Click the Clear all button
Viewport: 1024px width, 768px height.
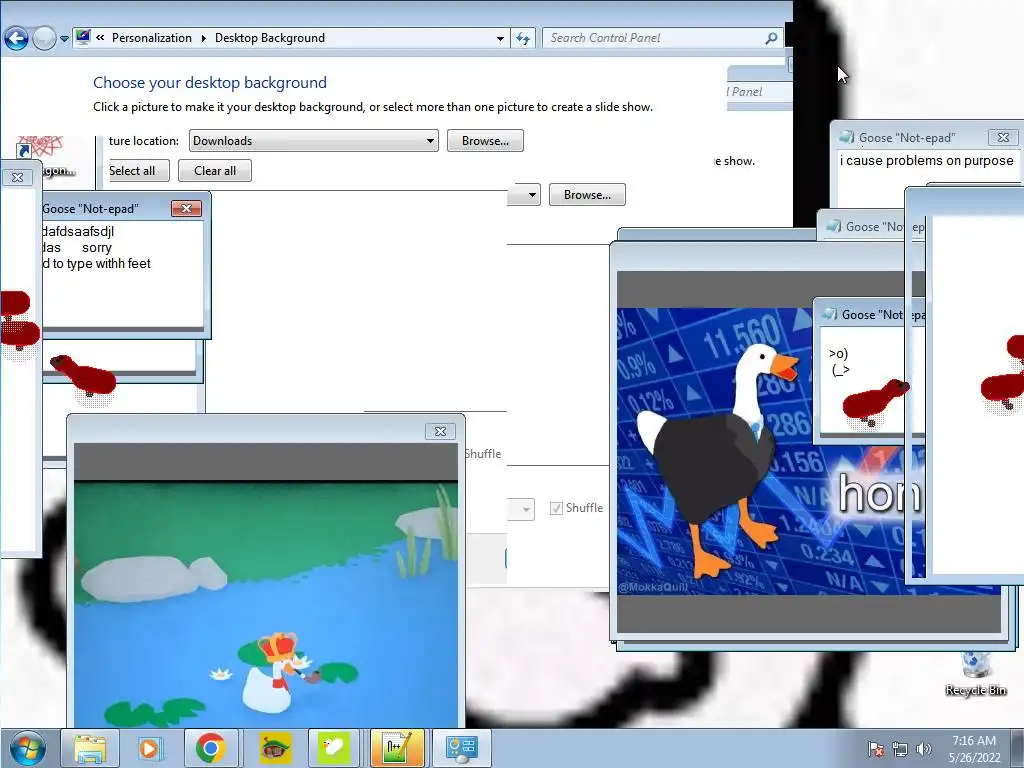tap(215, 170)
